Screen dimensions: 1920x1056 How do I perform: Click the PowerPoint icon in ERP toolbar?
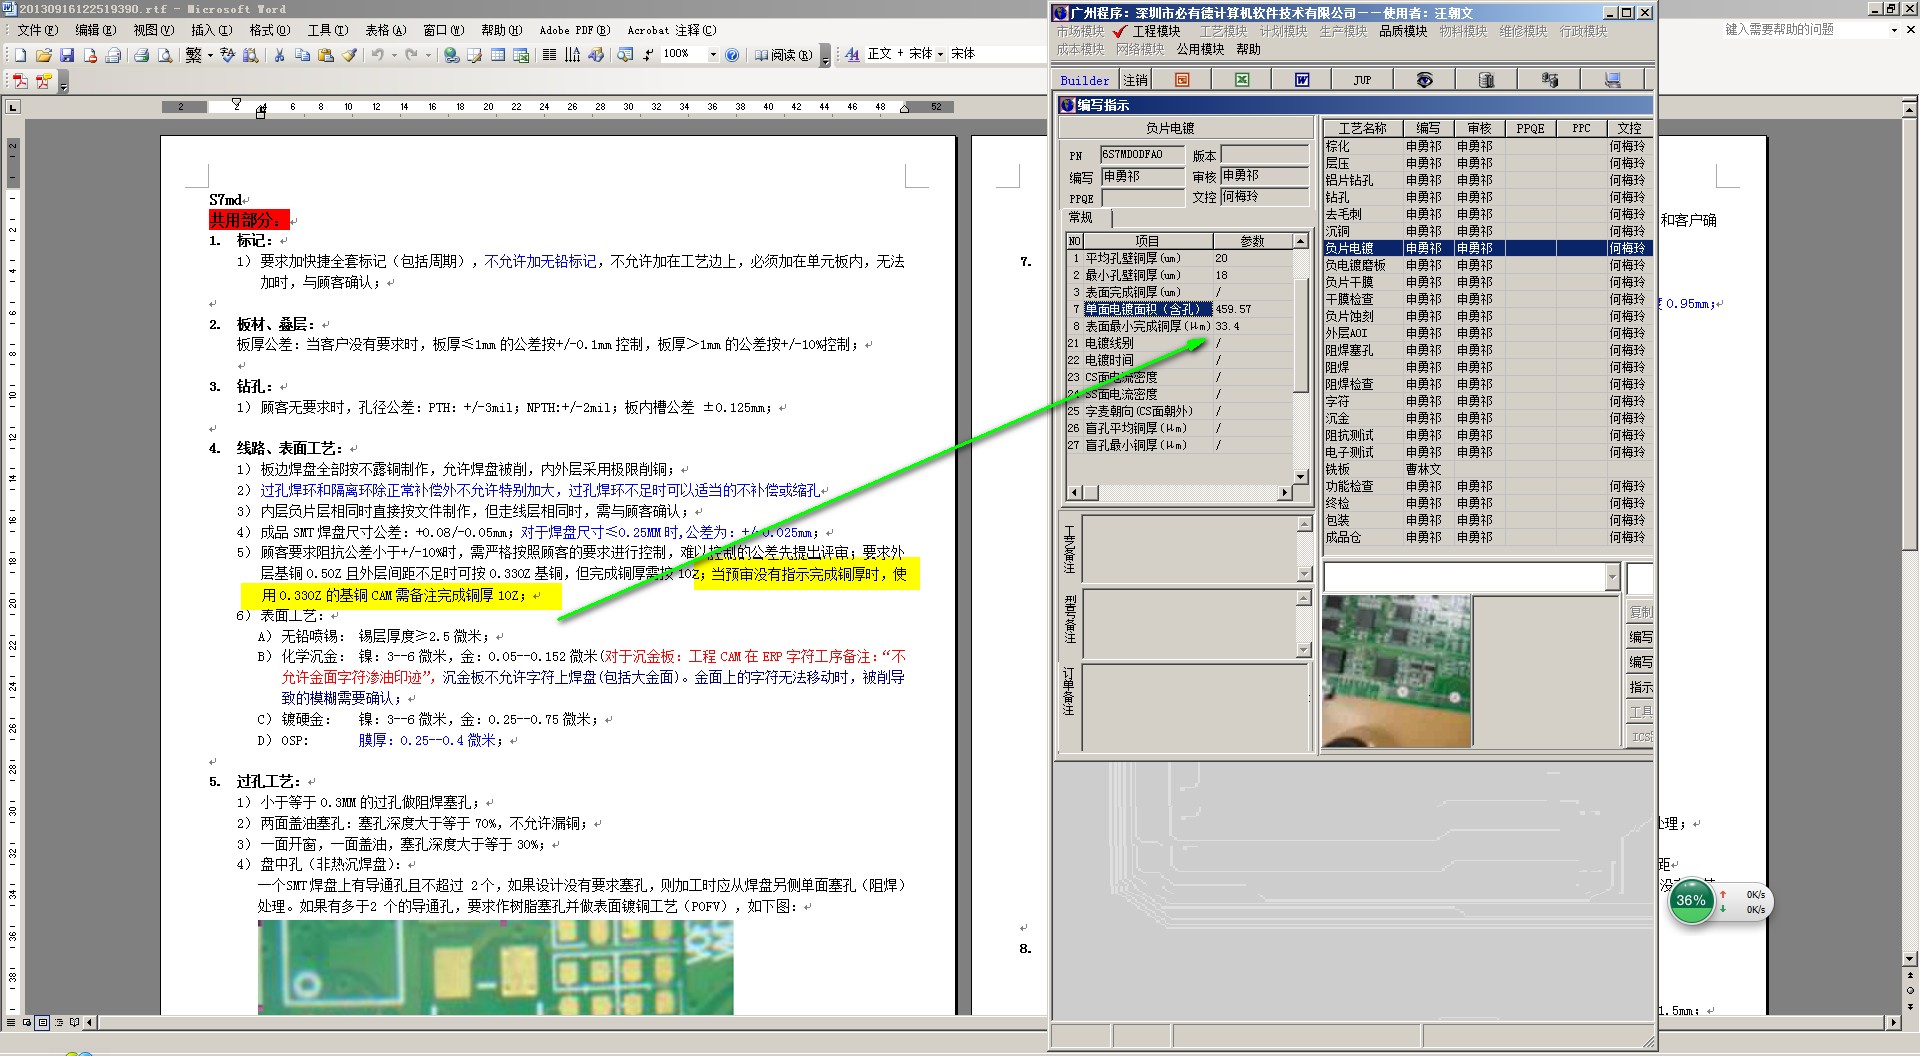1182,80
